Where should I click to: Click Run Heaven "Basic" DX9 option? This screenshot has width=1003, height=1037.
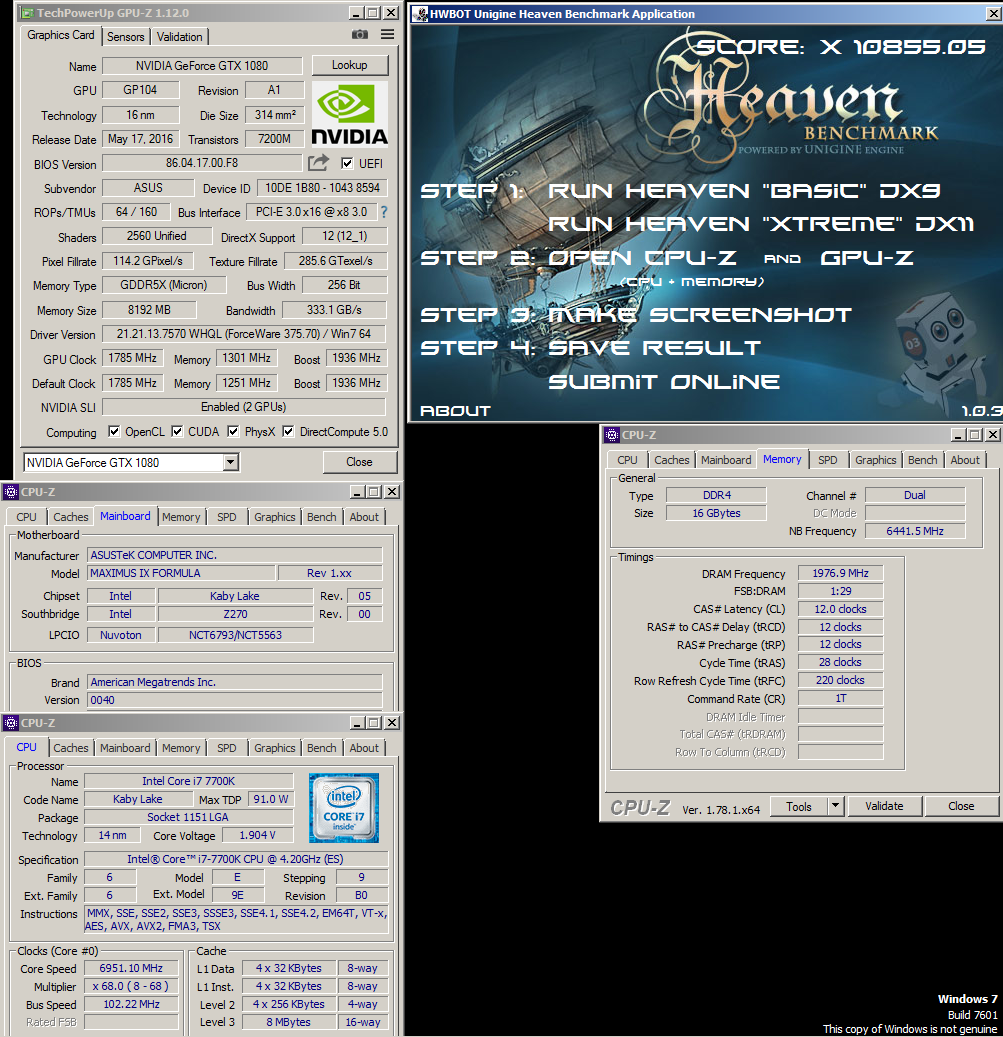click(x=744, y=191)
